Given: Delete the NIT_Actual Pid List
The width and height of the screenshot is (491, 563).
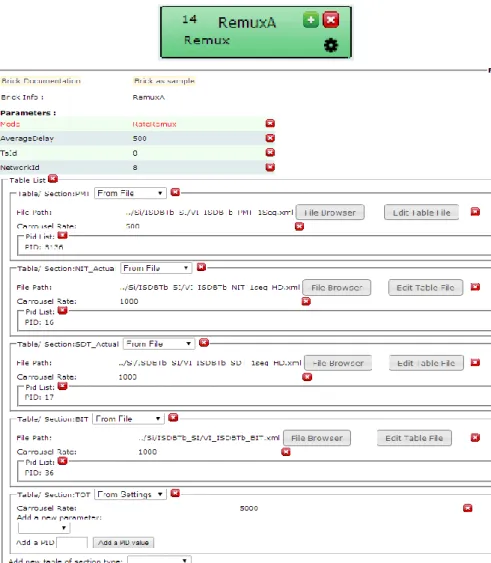Looking at the screenshot, I should click(62, 310).
